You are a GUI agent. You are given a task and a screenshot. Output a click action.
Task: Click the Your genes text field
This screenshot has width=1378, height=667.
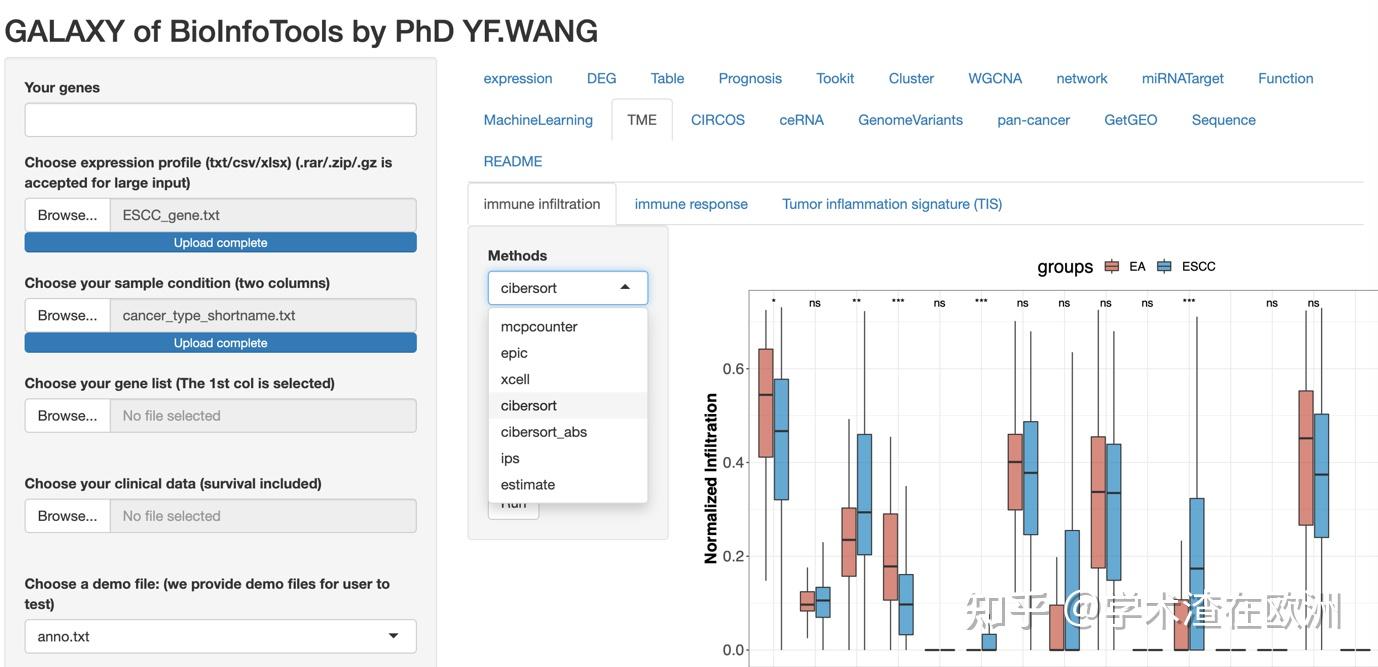pyautogui.click(x=220, y=120)
